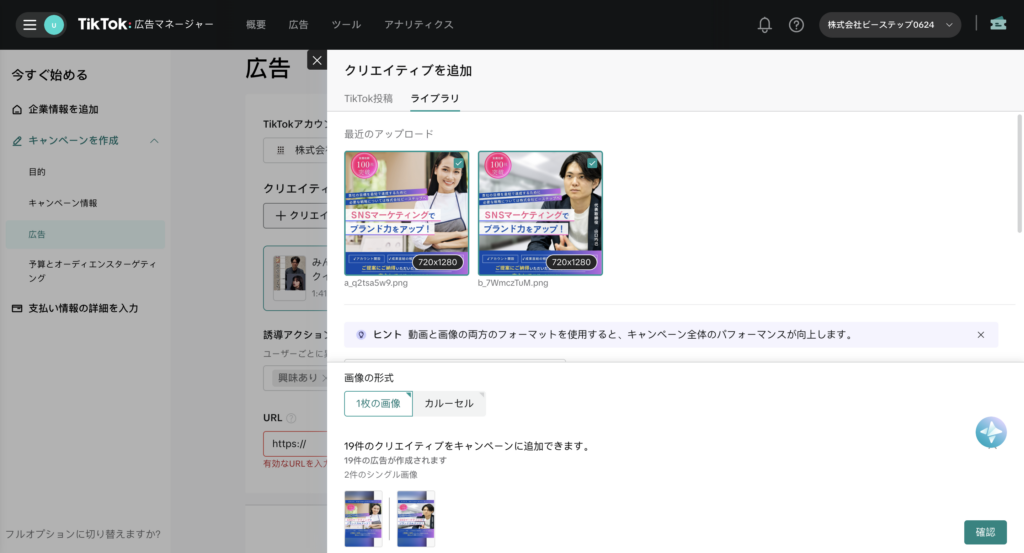Click the クリエイティブ add button

[295, 215]
